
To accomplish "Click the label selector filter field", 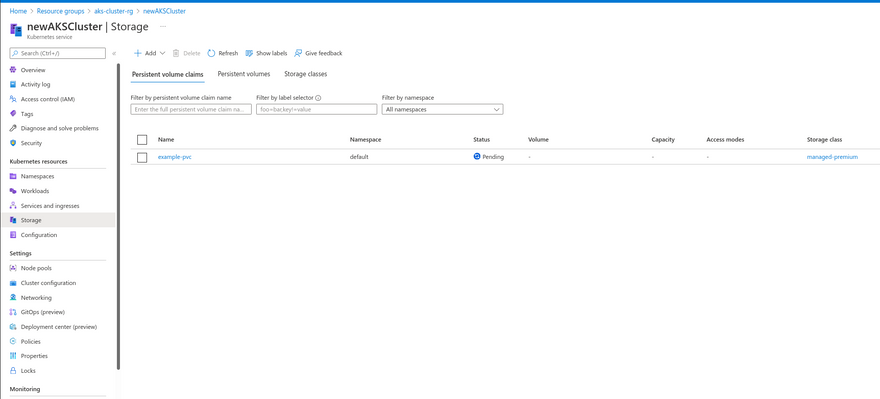I will (x=317, y=109).
